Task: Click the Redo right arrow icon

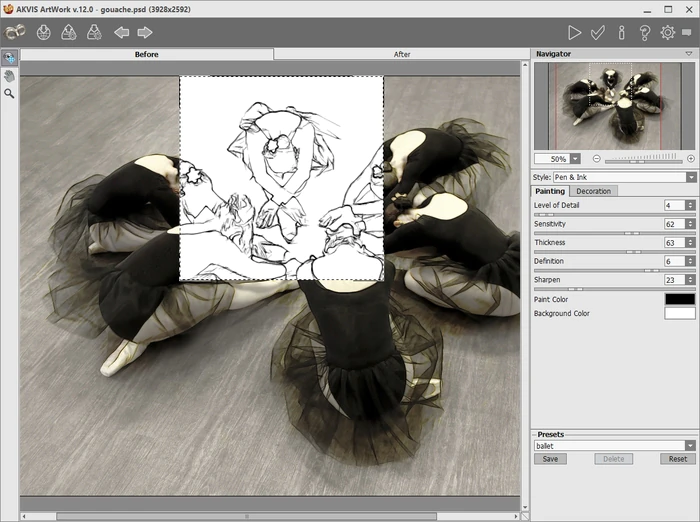Action: point(145,32)
